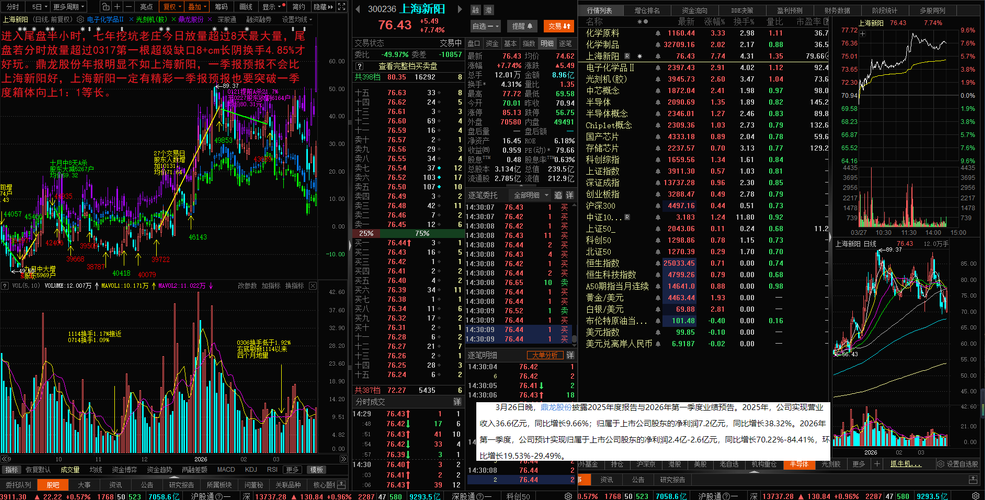Remove 光刻机(胶) overlay with its X

[173, 19]
